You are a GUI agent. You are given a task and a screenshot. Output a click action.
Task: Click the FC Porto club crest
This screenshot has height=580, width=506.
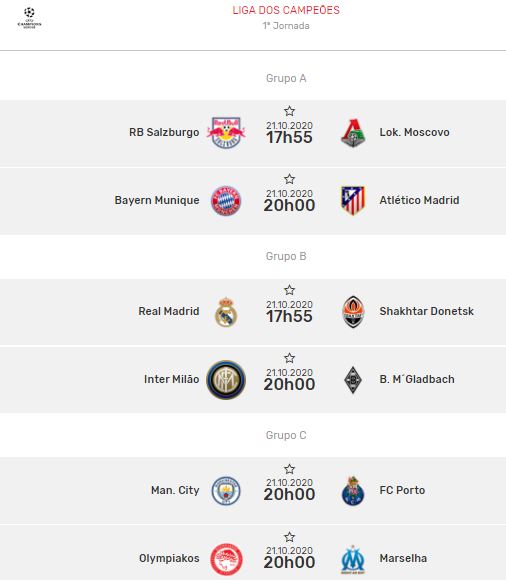point(353,490)
